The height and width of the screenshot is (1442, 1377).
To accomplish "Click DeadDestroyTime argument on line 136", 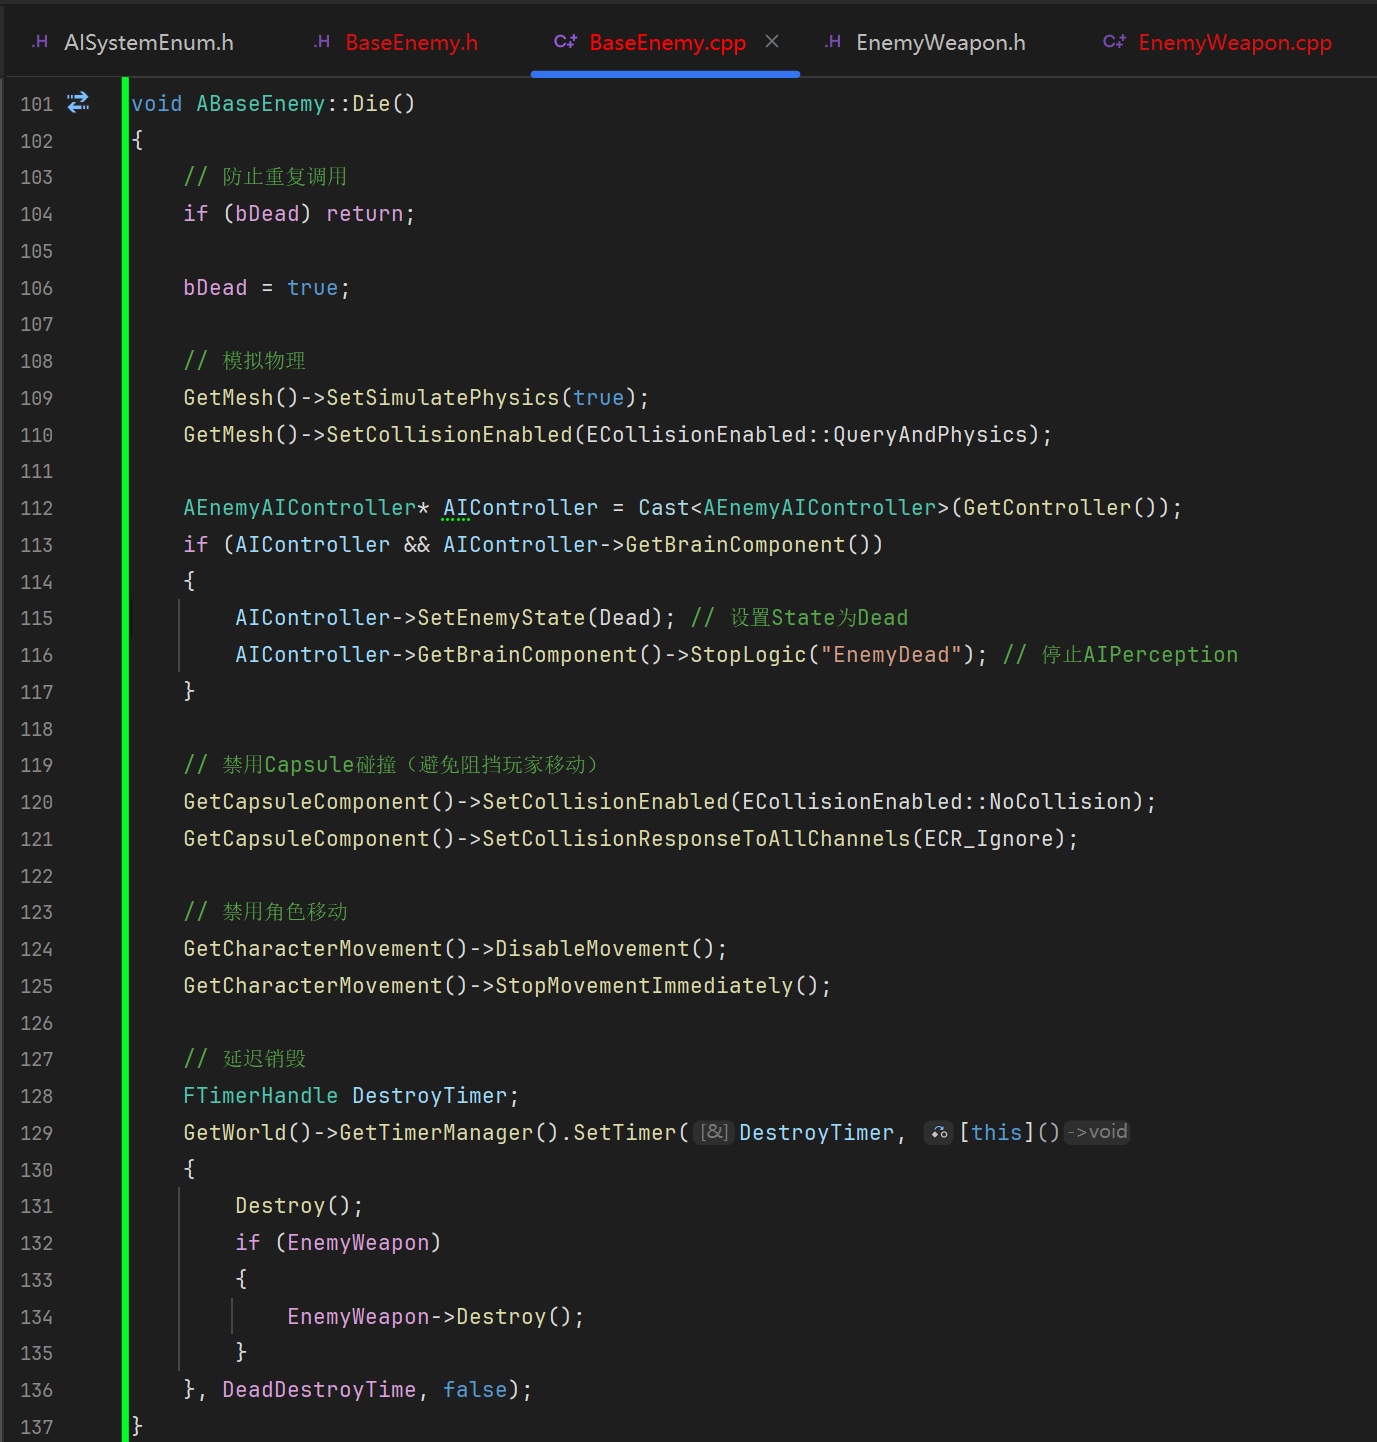I will [x=319, y=1390].
